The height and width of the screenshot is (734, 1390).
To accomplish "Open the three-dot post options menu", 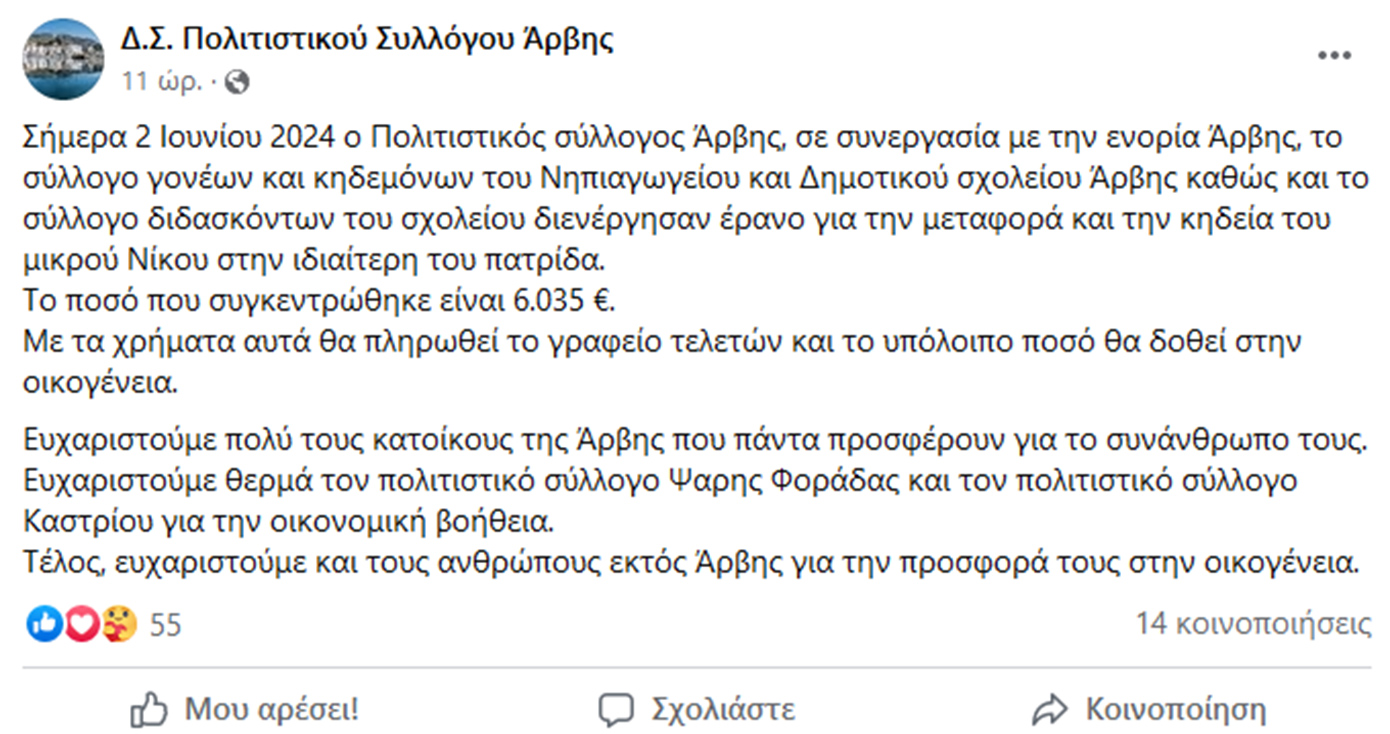I will (x=1334, y=57).
